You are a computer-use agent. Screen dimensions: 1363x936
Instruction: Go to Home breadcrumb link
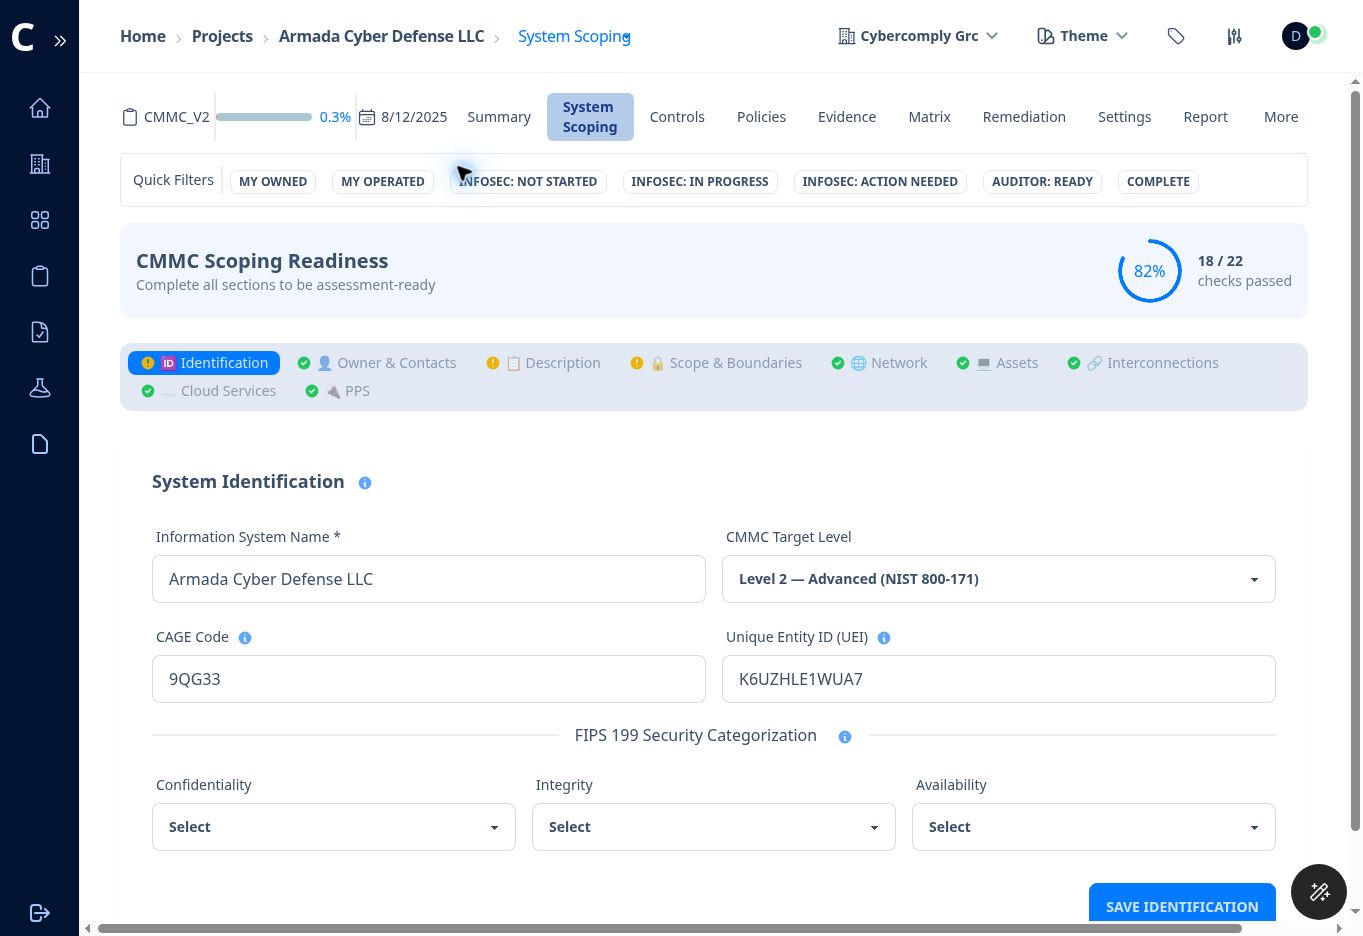[143, 36]
